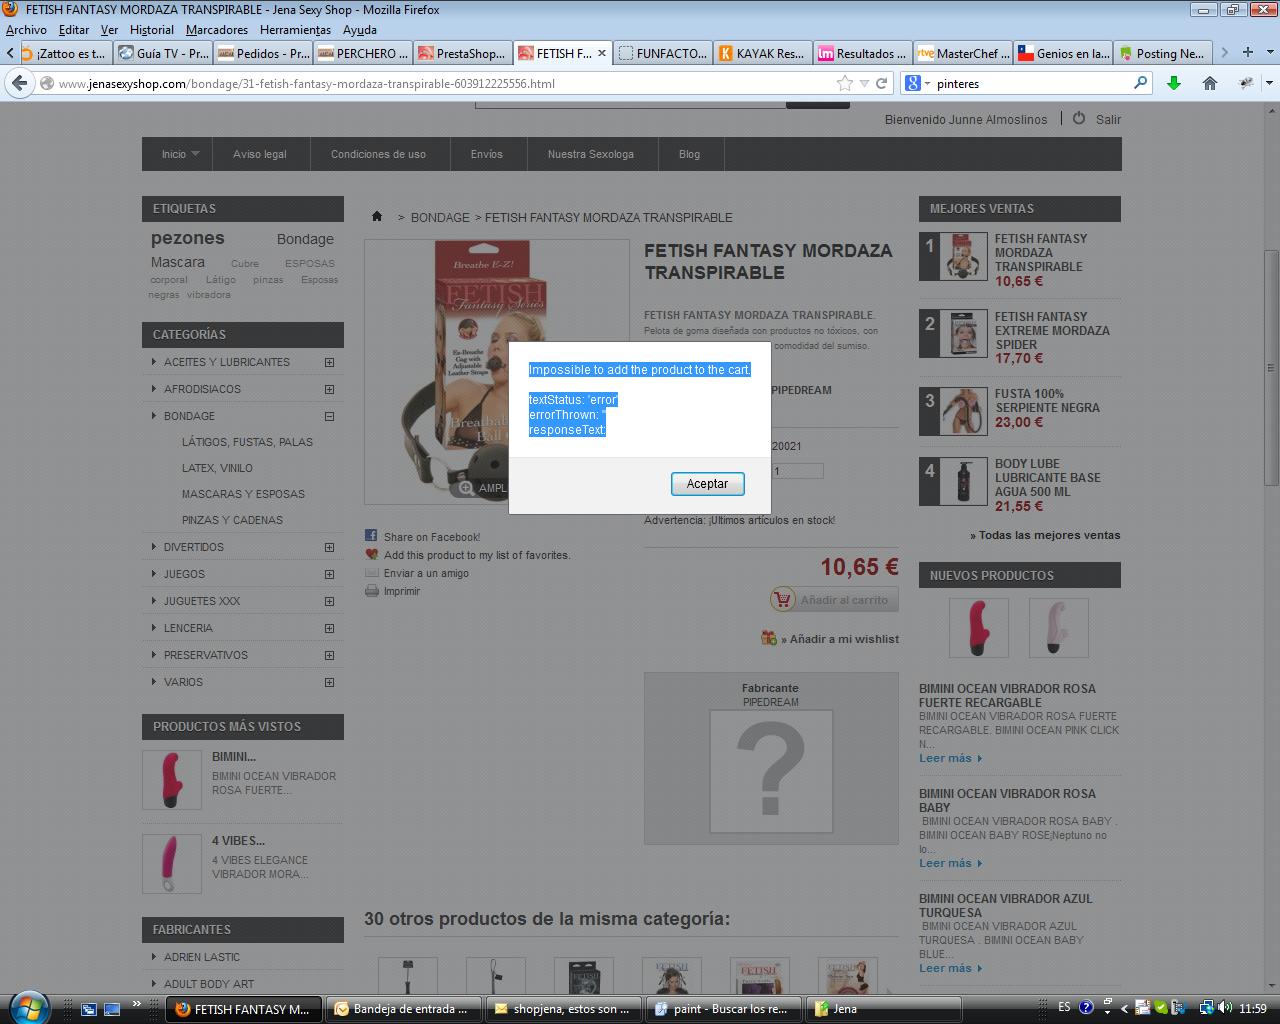Viewport: 1280px width, 1024px height.
Task: Click the favorites heart icon
Action: [x=371, y=554]
